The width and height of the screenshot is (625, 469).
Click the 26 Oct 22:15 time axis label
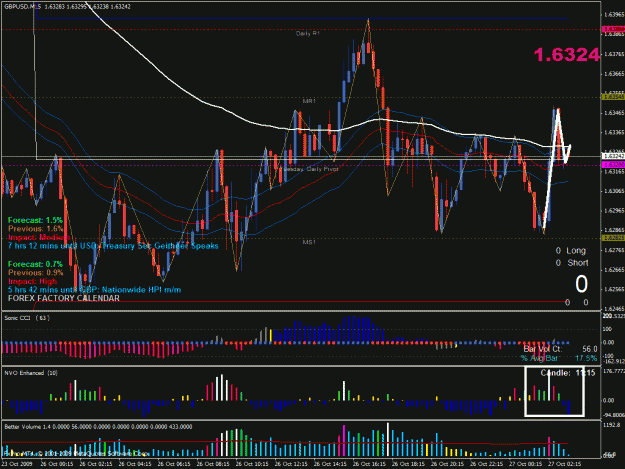click(486, 464)
